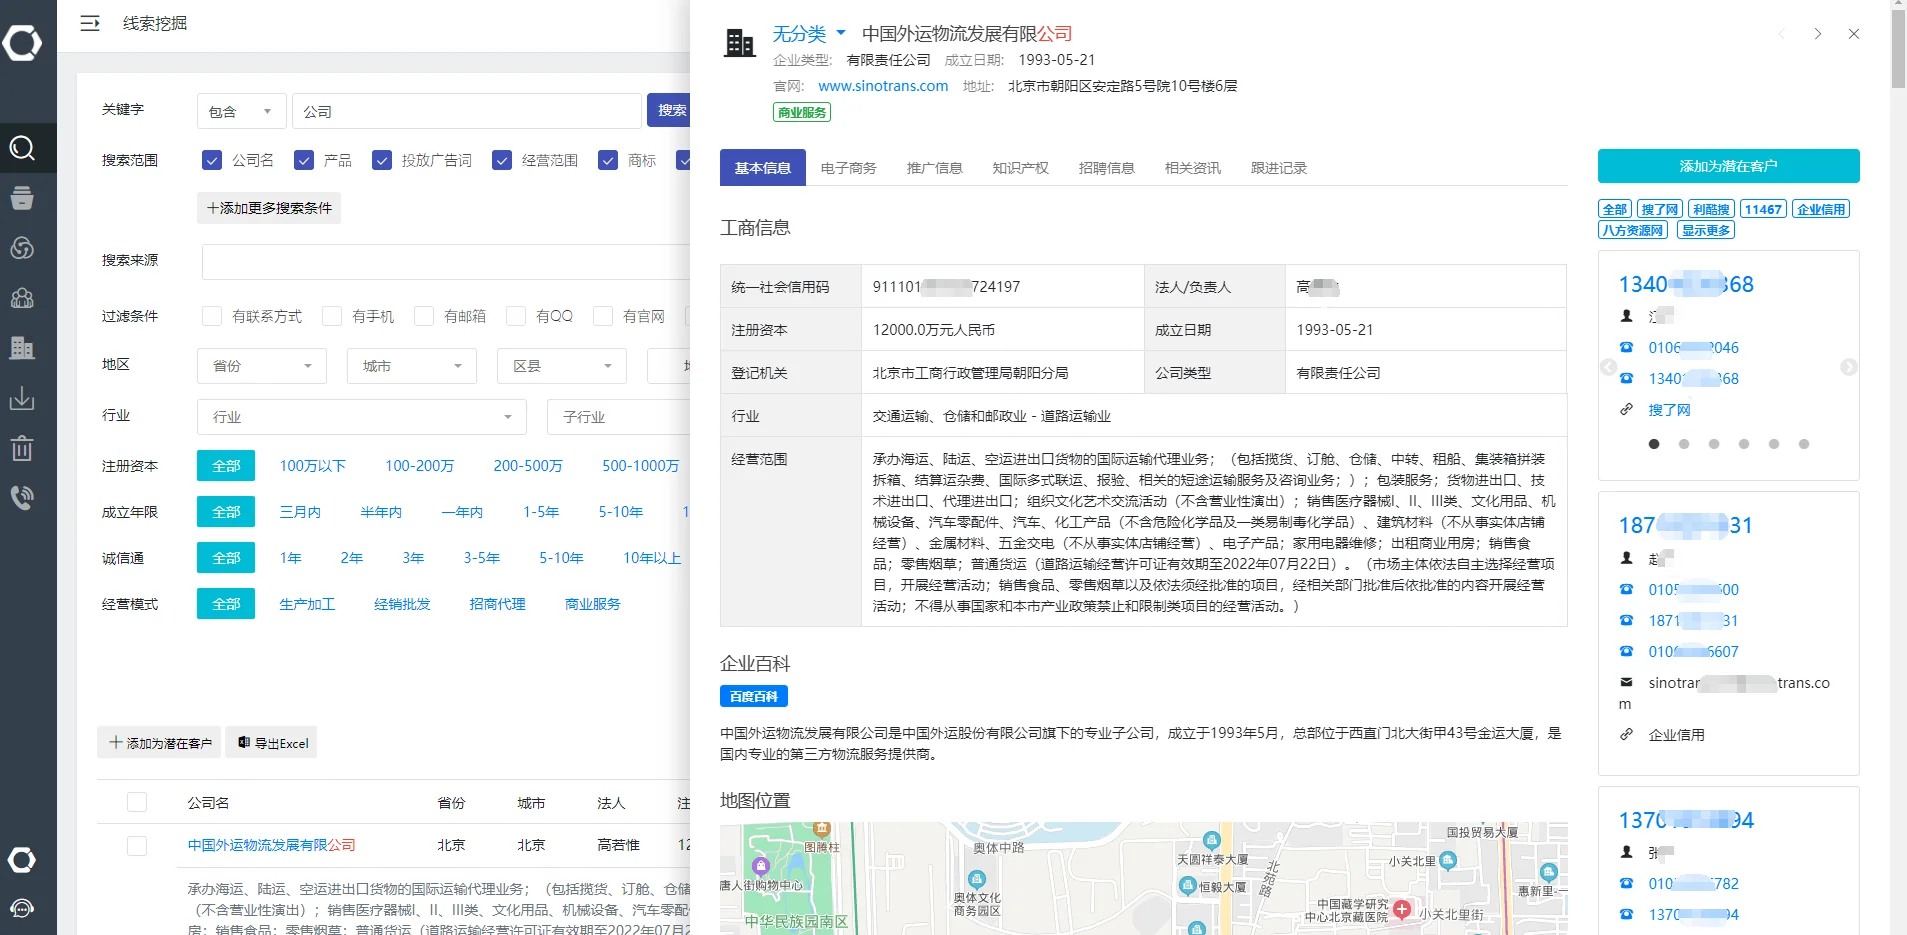
Task: Uncheck the 商标 search scope
Action: coord(608,160)
